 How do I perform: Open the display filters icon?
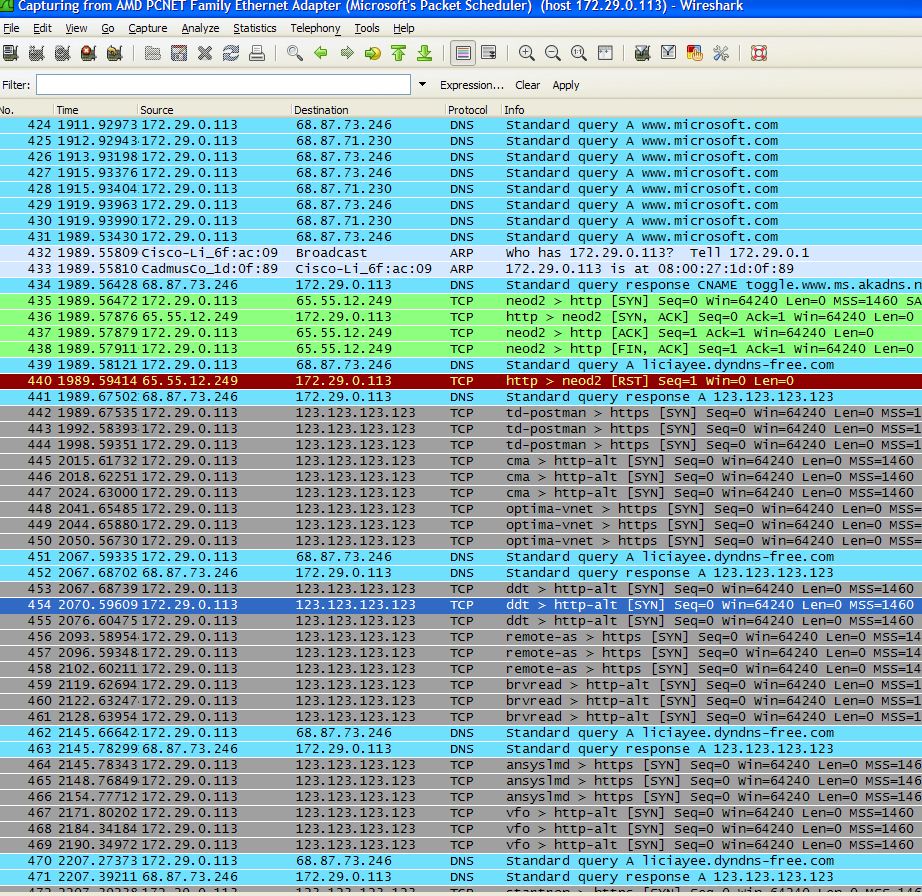[669, 54]
